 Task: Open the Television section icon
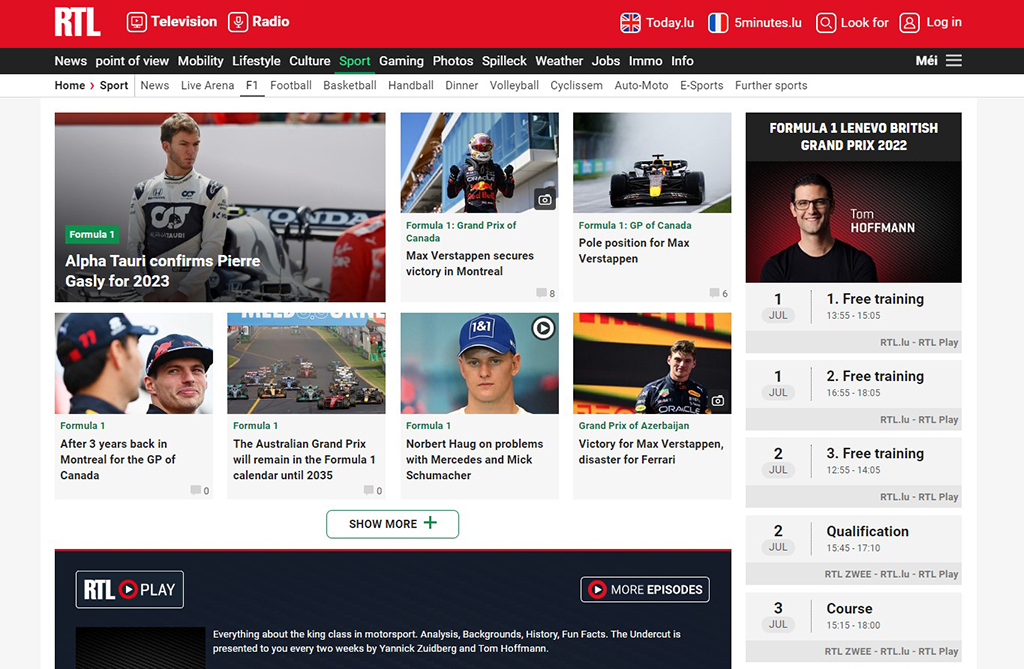tap(136, 22)
